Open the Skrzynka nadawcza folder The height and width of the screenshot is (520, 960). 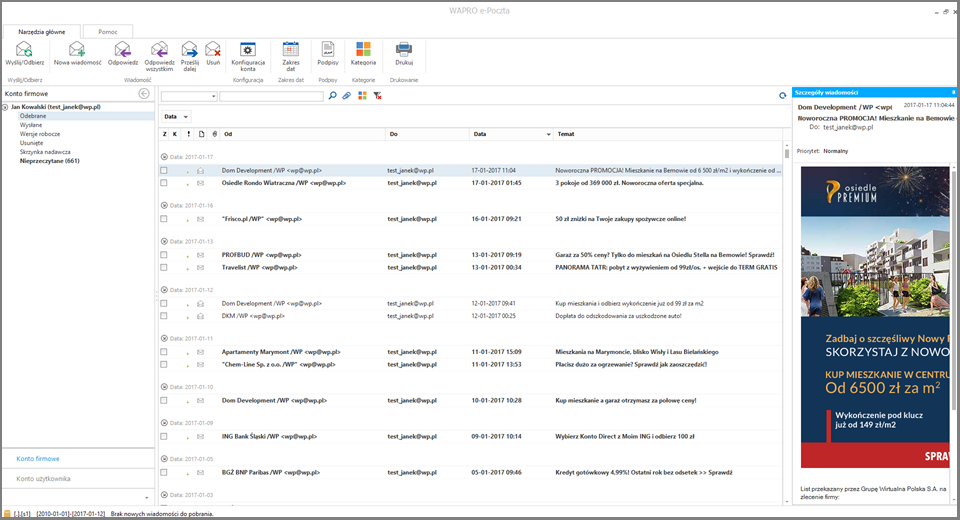point(45,152)
